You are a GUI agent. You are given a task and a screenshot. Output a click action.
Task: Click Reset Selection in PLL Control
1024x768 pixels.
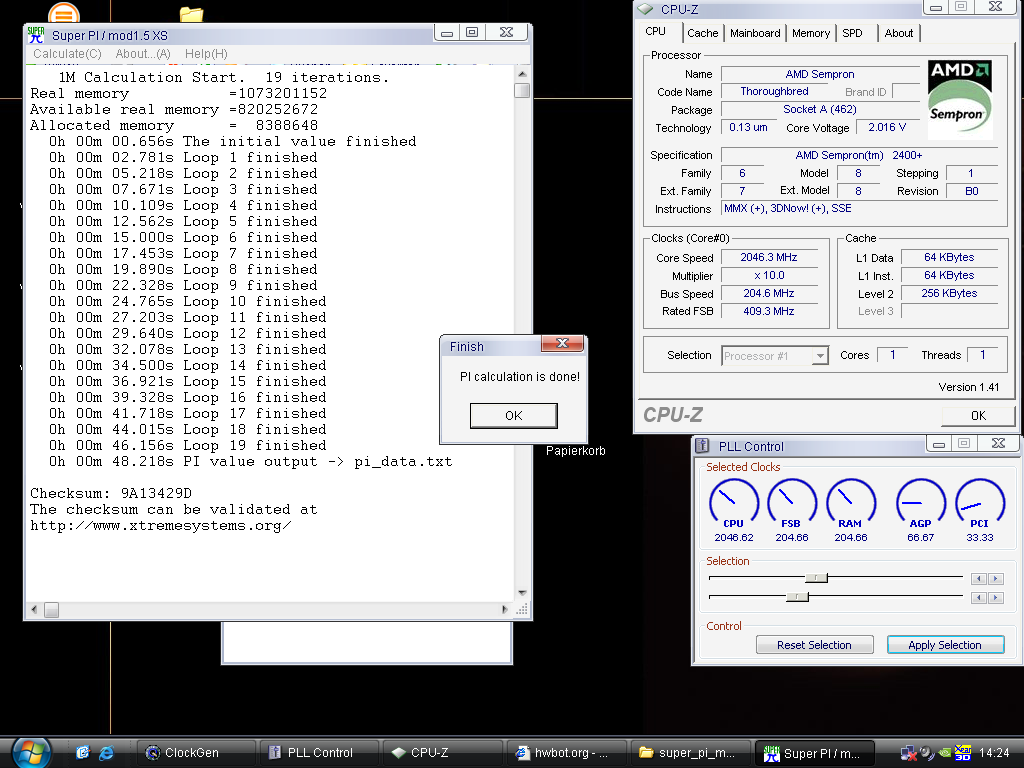[814, 645]
